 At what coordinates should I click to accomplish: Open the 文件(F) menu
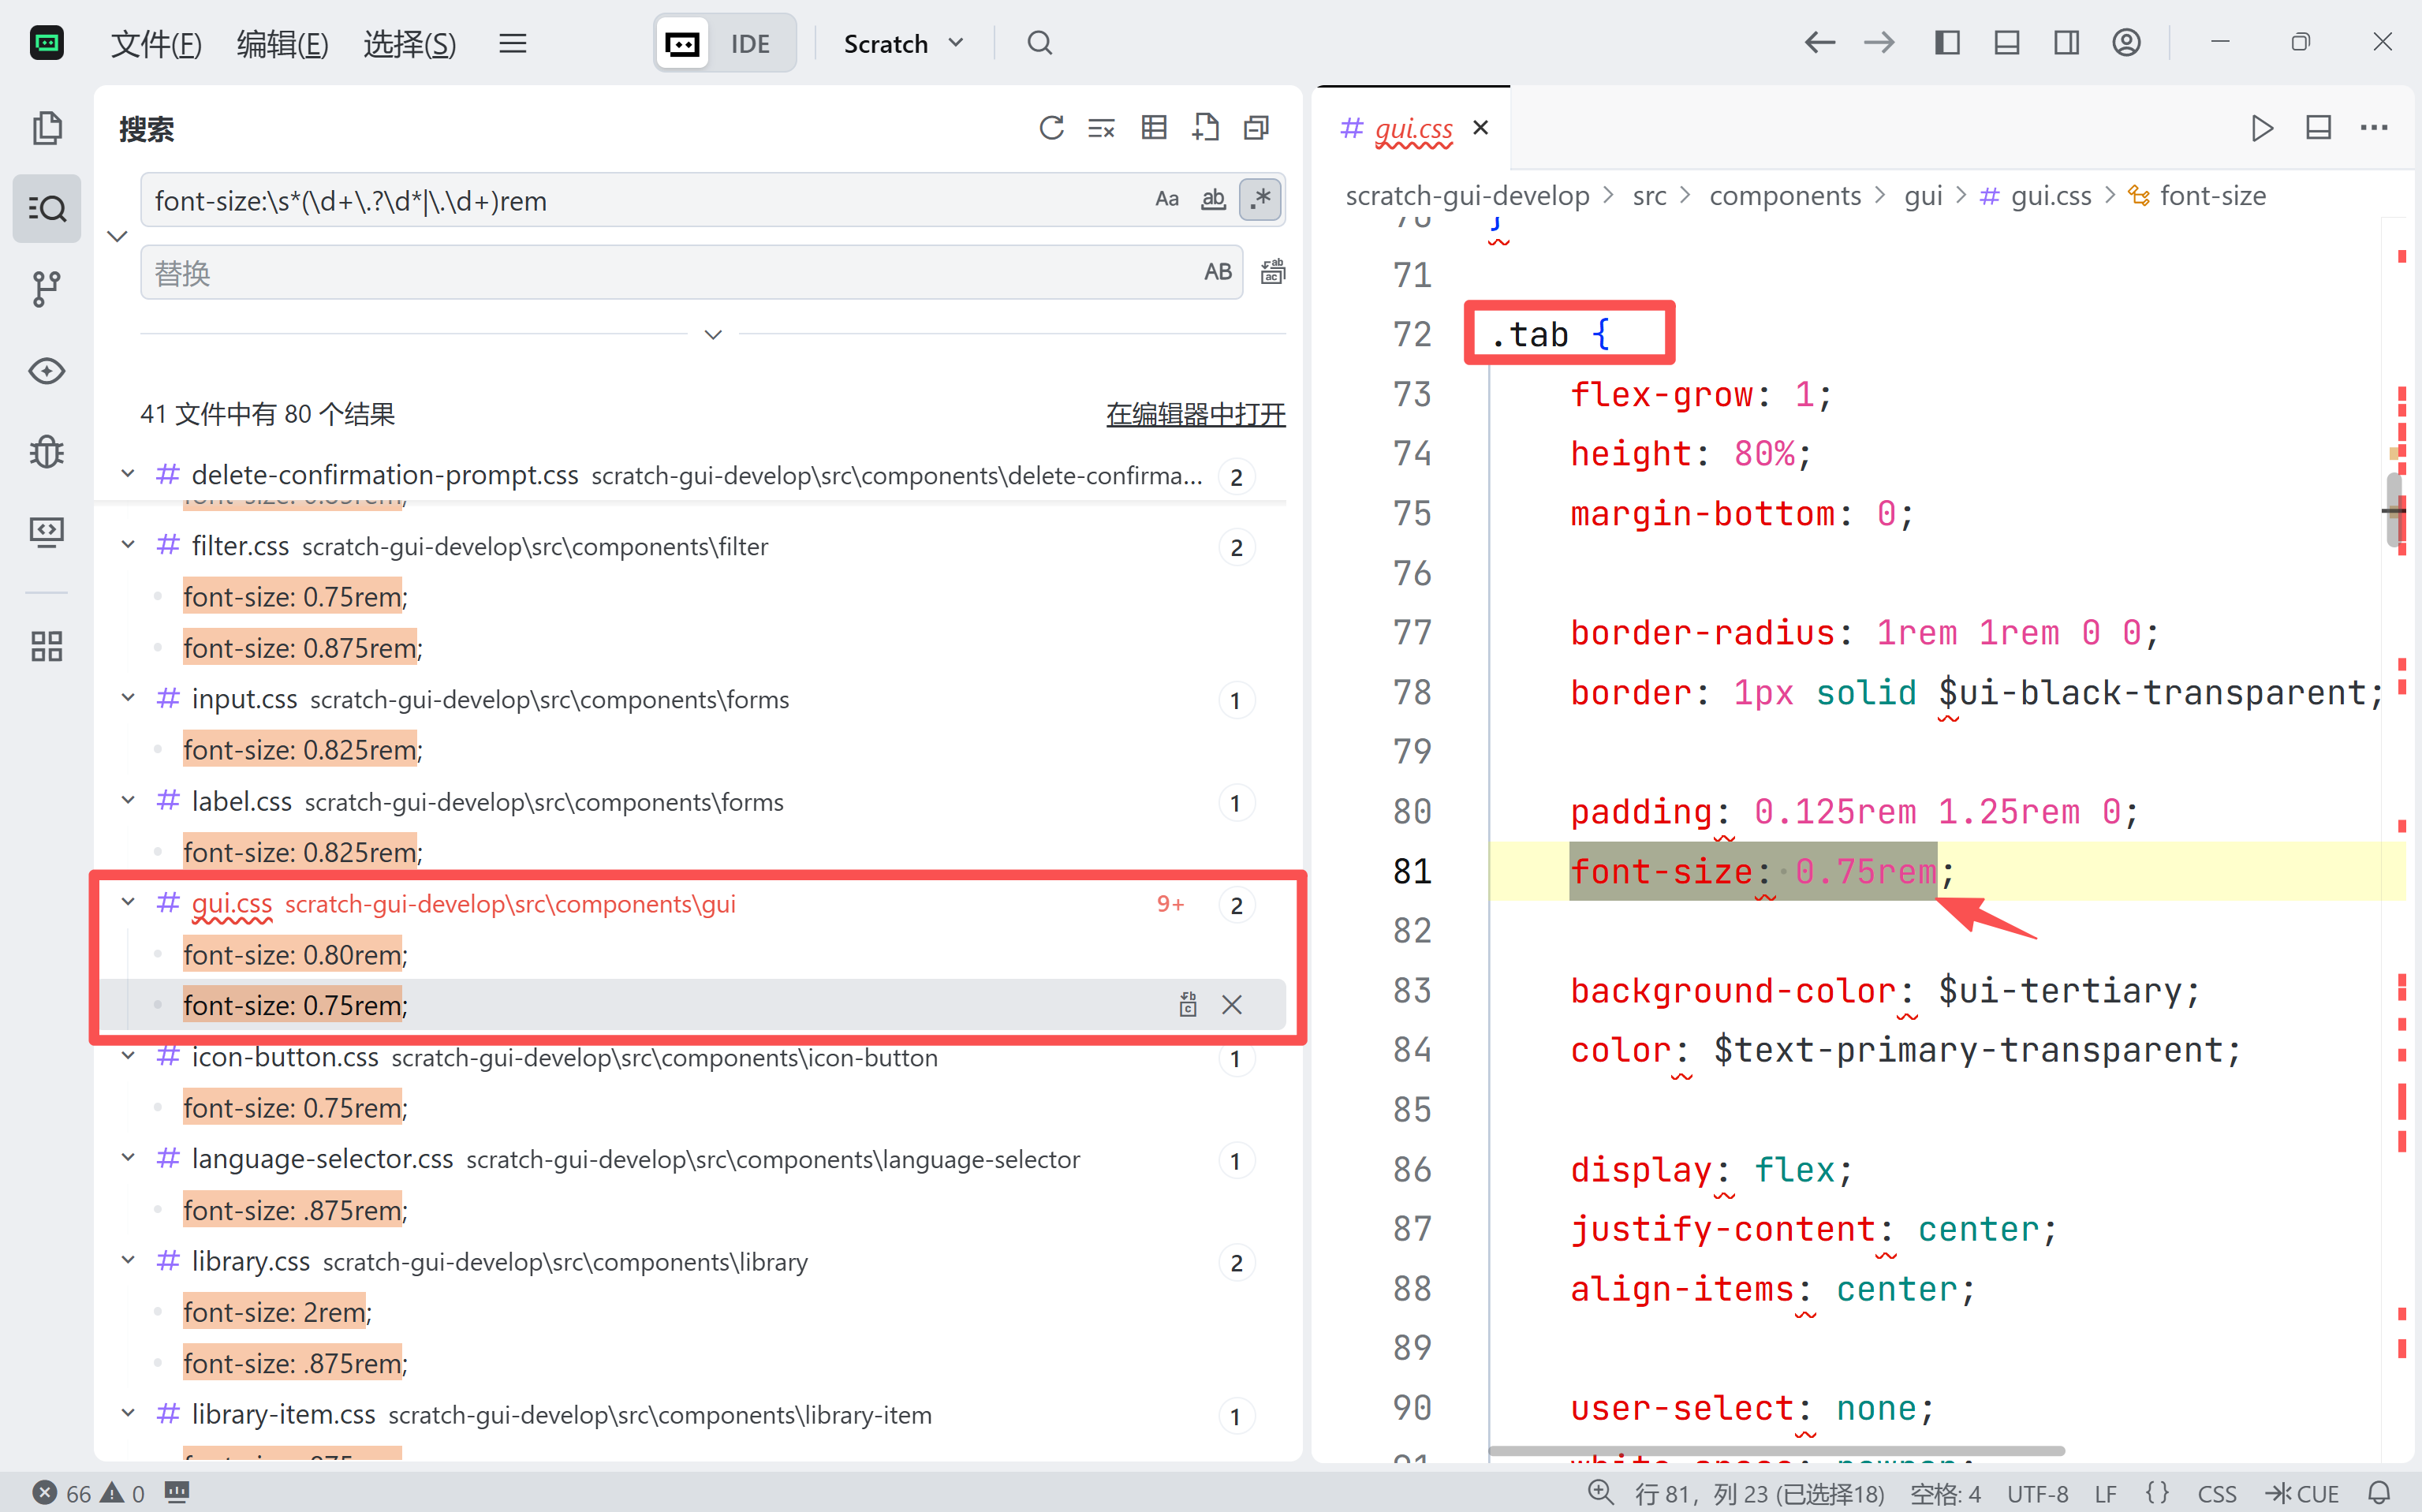156,44
